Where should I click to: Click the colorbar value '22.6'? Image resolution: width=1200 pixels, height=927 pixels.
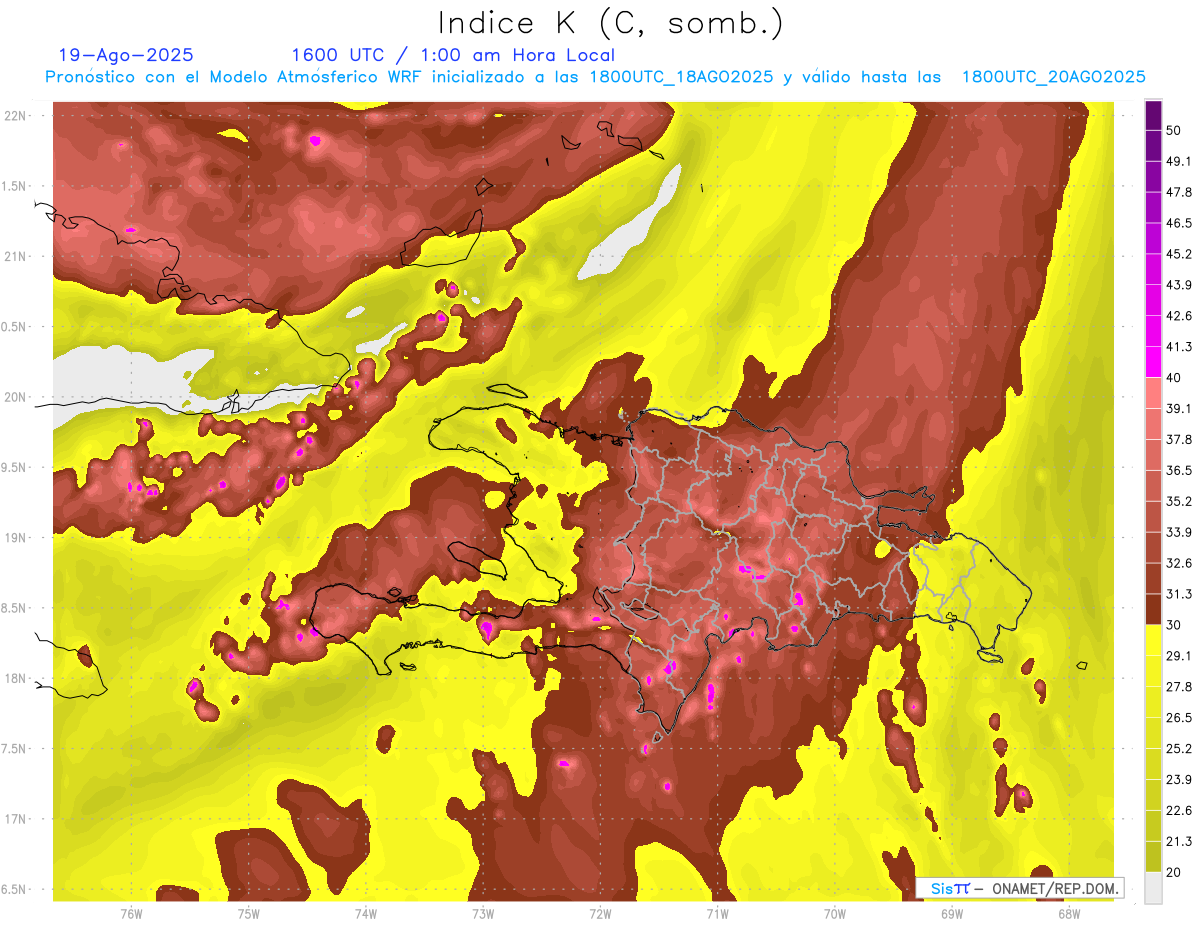click(1180, 811)
